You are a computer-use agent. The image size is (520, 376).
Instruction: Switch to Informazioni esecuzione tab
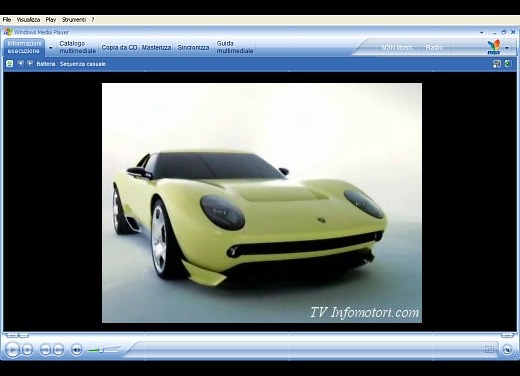pyautogui.click(x=24, y=47)
